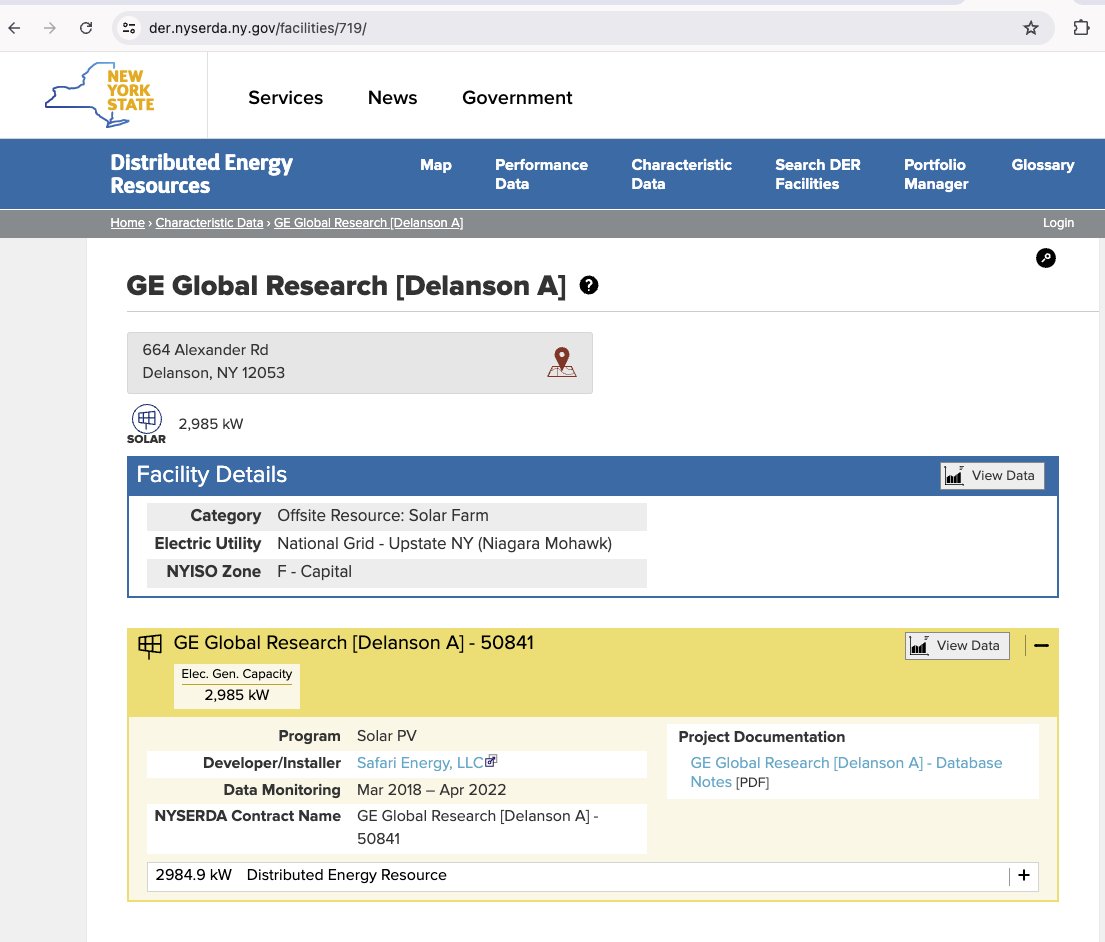Click the 'Solar PV' program value
The width and height of the screenshot is (1105, 942).
pos(386,736)
